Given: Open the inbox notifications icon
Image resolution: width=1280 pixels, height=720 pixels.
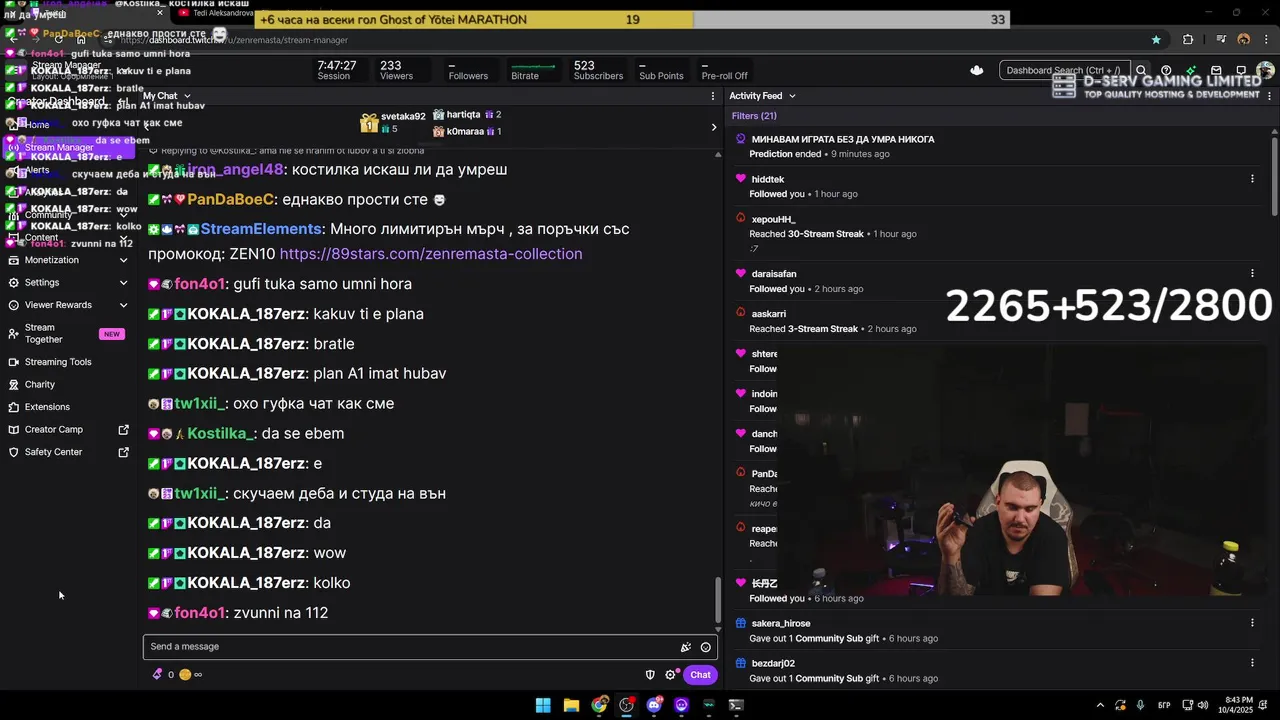Looking at the screenshot, I should click(x=1216, y=71).
